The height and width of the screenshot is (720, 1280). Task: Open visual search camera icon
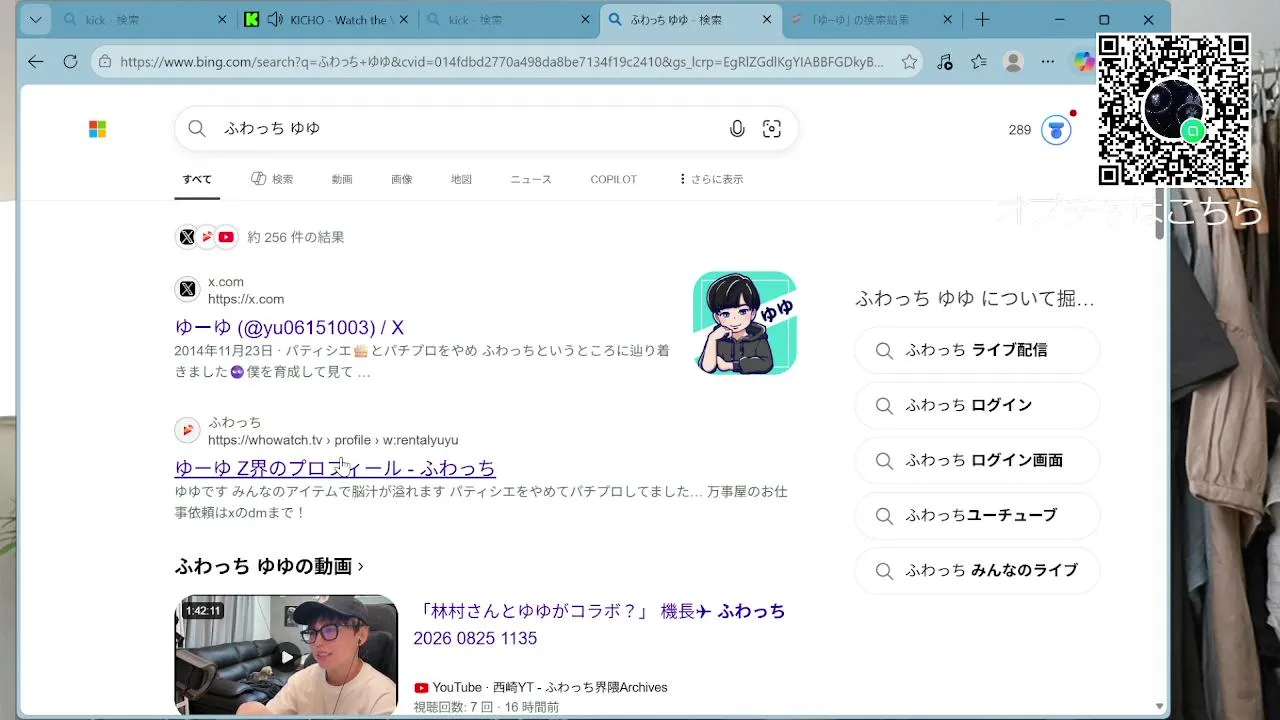click(772, 128)
